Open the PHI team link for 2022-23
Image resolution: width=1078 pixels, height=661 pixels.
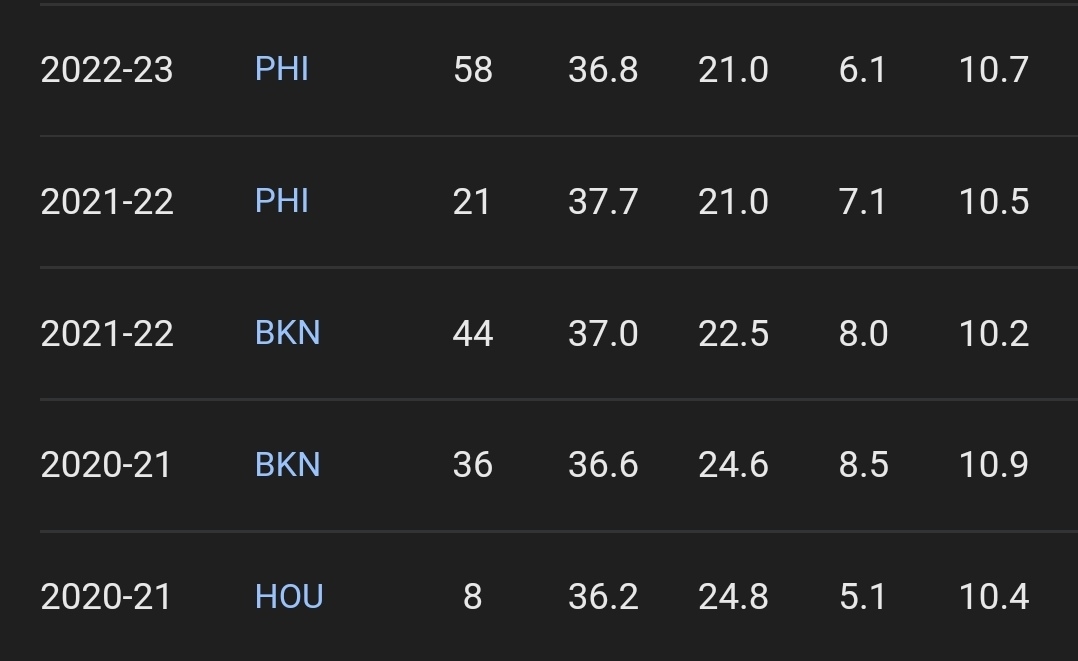[282, 69]
